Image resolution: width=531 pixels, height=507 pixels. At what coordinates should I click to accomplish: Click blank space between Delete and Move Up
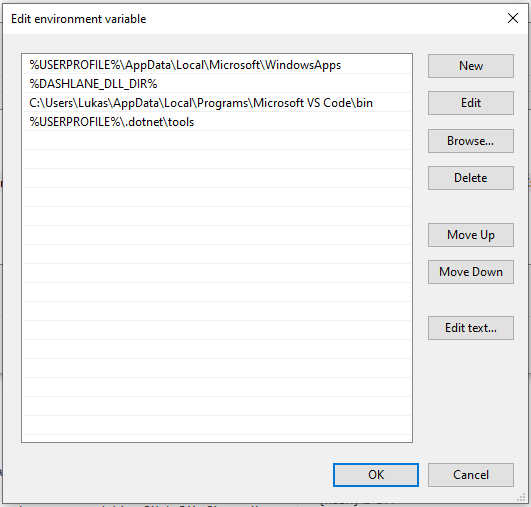(471, 207)
